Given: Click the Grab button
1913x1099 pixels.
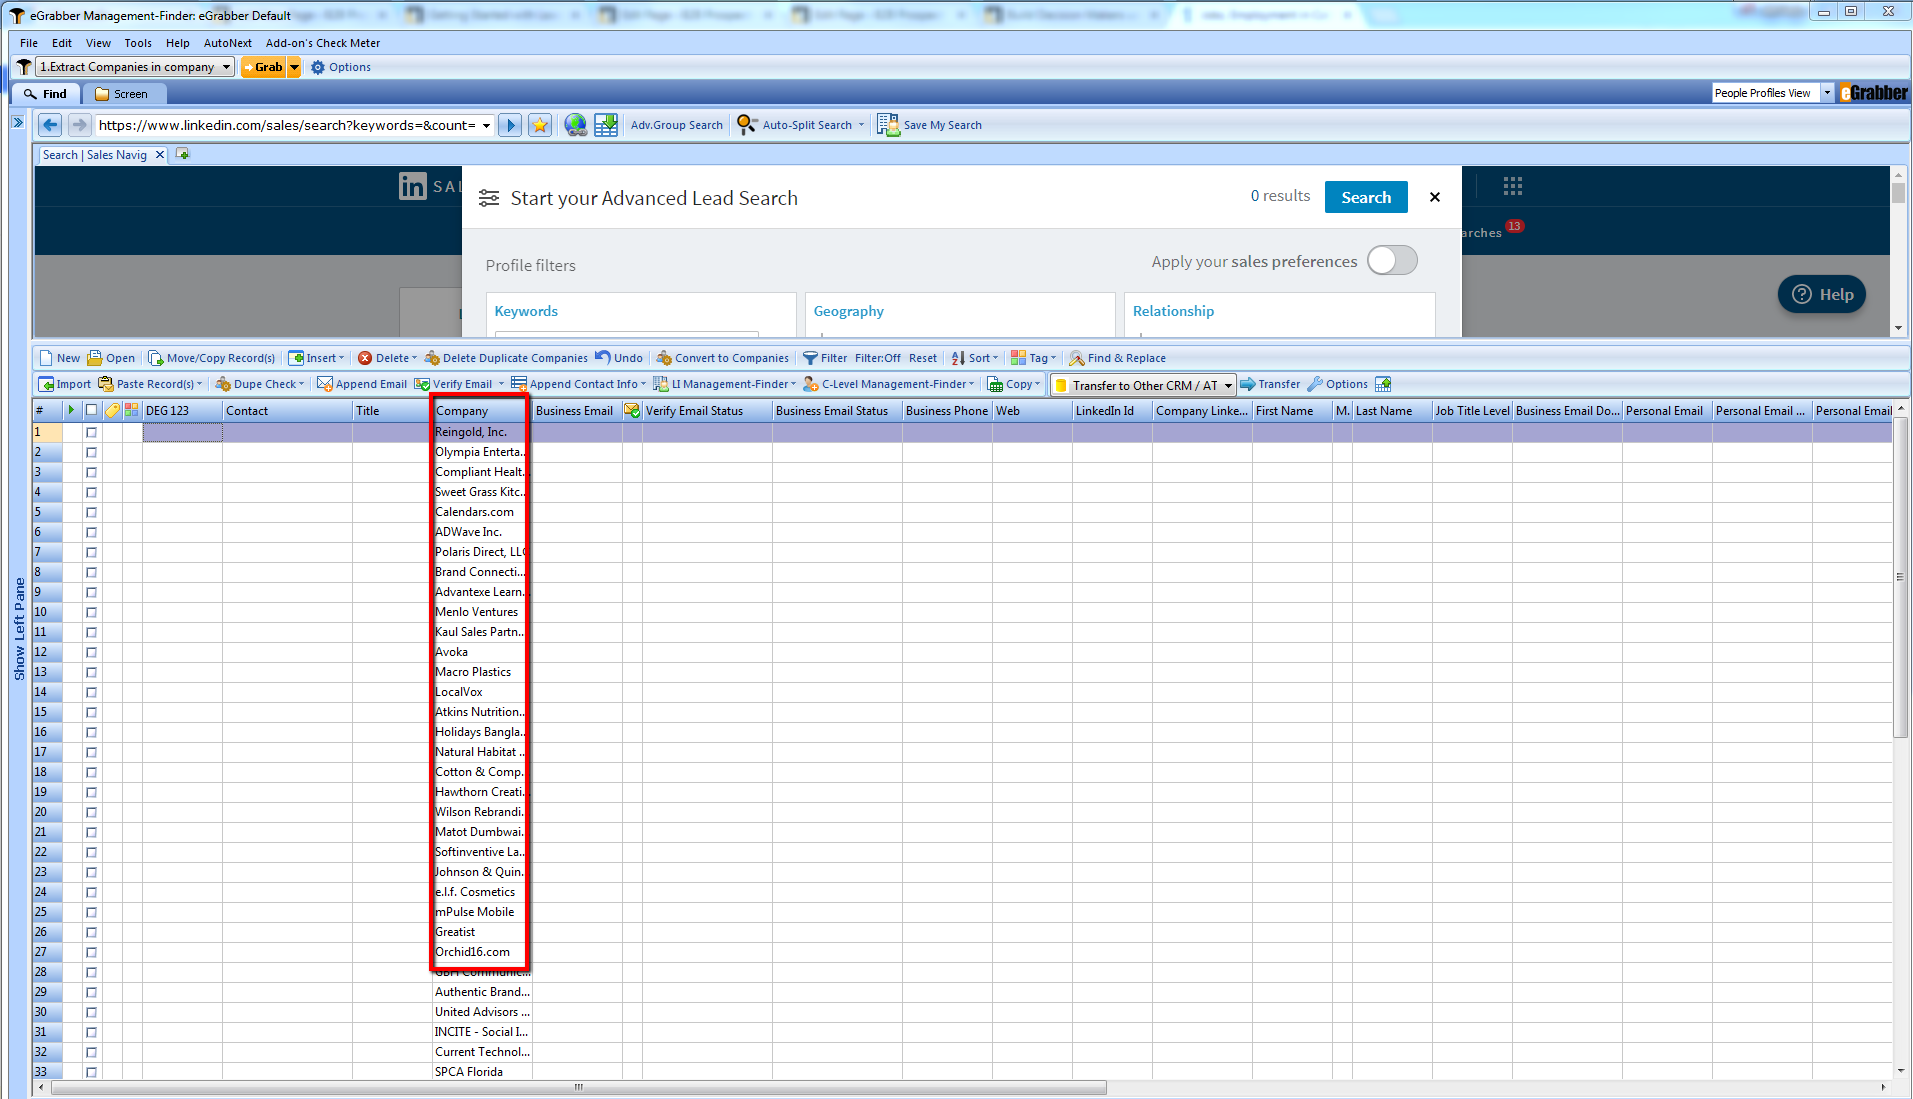Looking at the screenshot, I should pyautogui.click(x=264, y=67).
